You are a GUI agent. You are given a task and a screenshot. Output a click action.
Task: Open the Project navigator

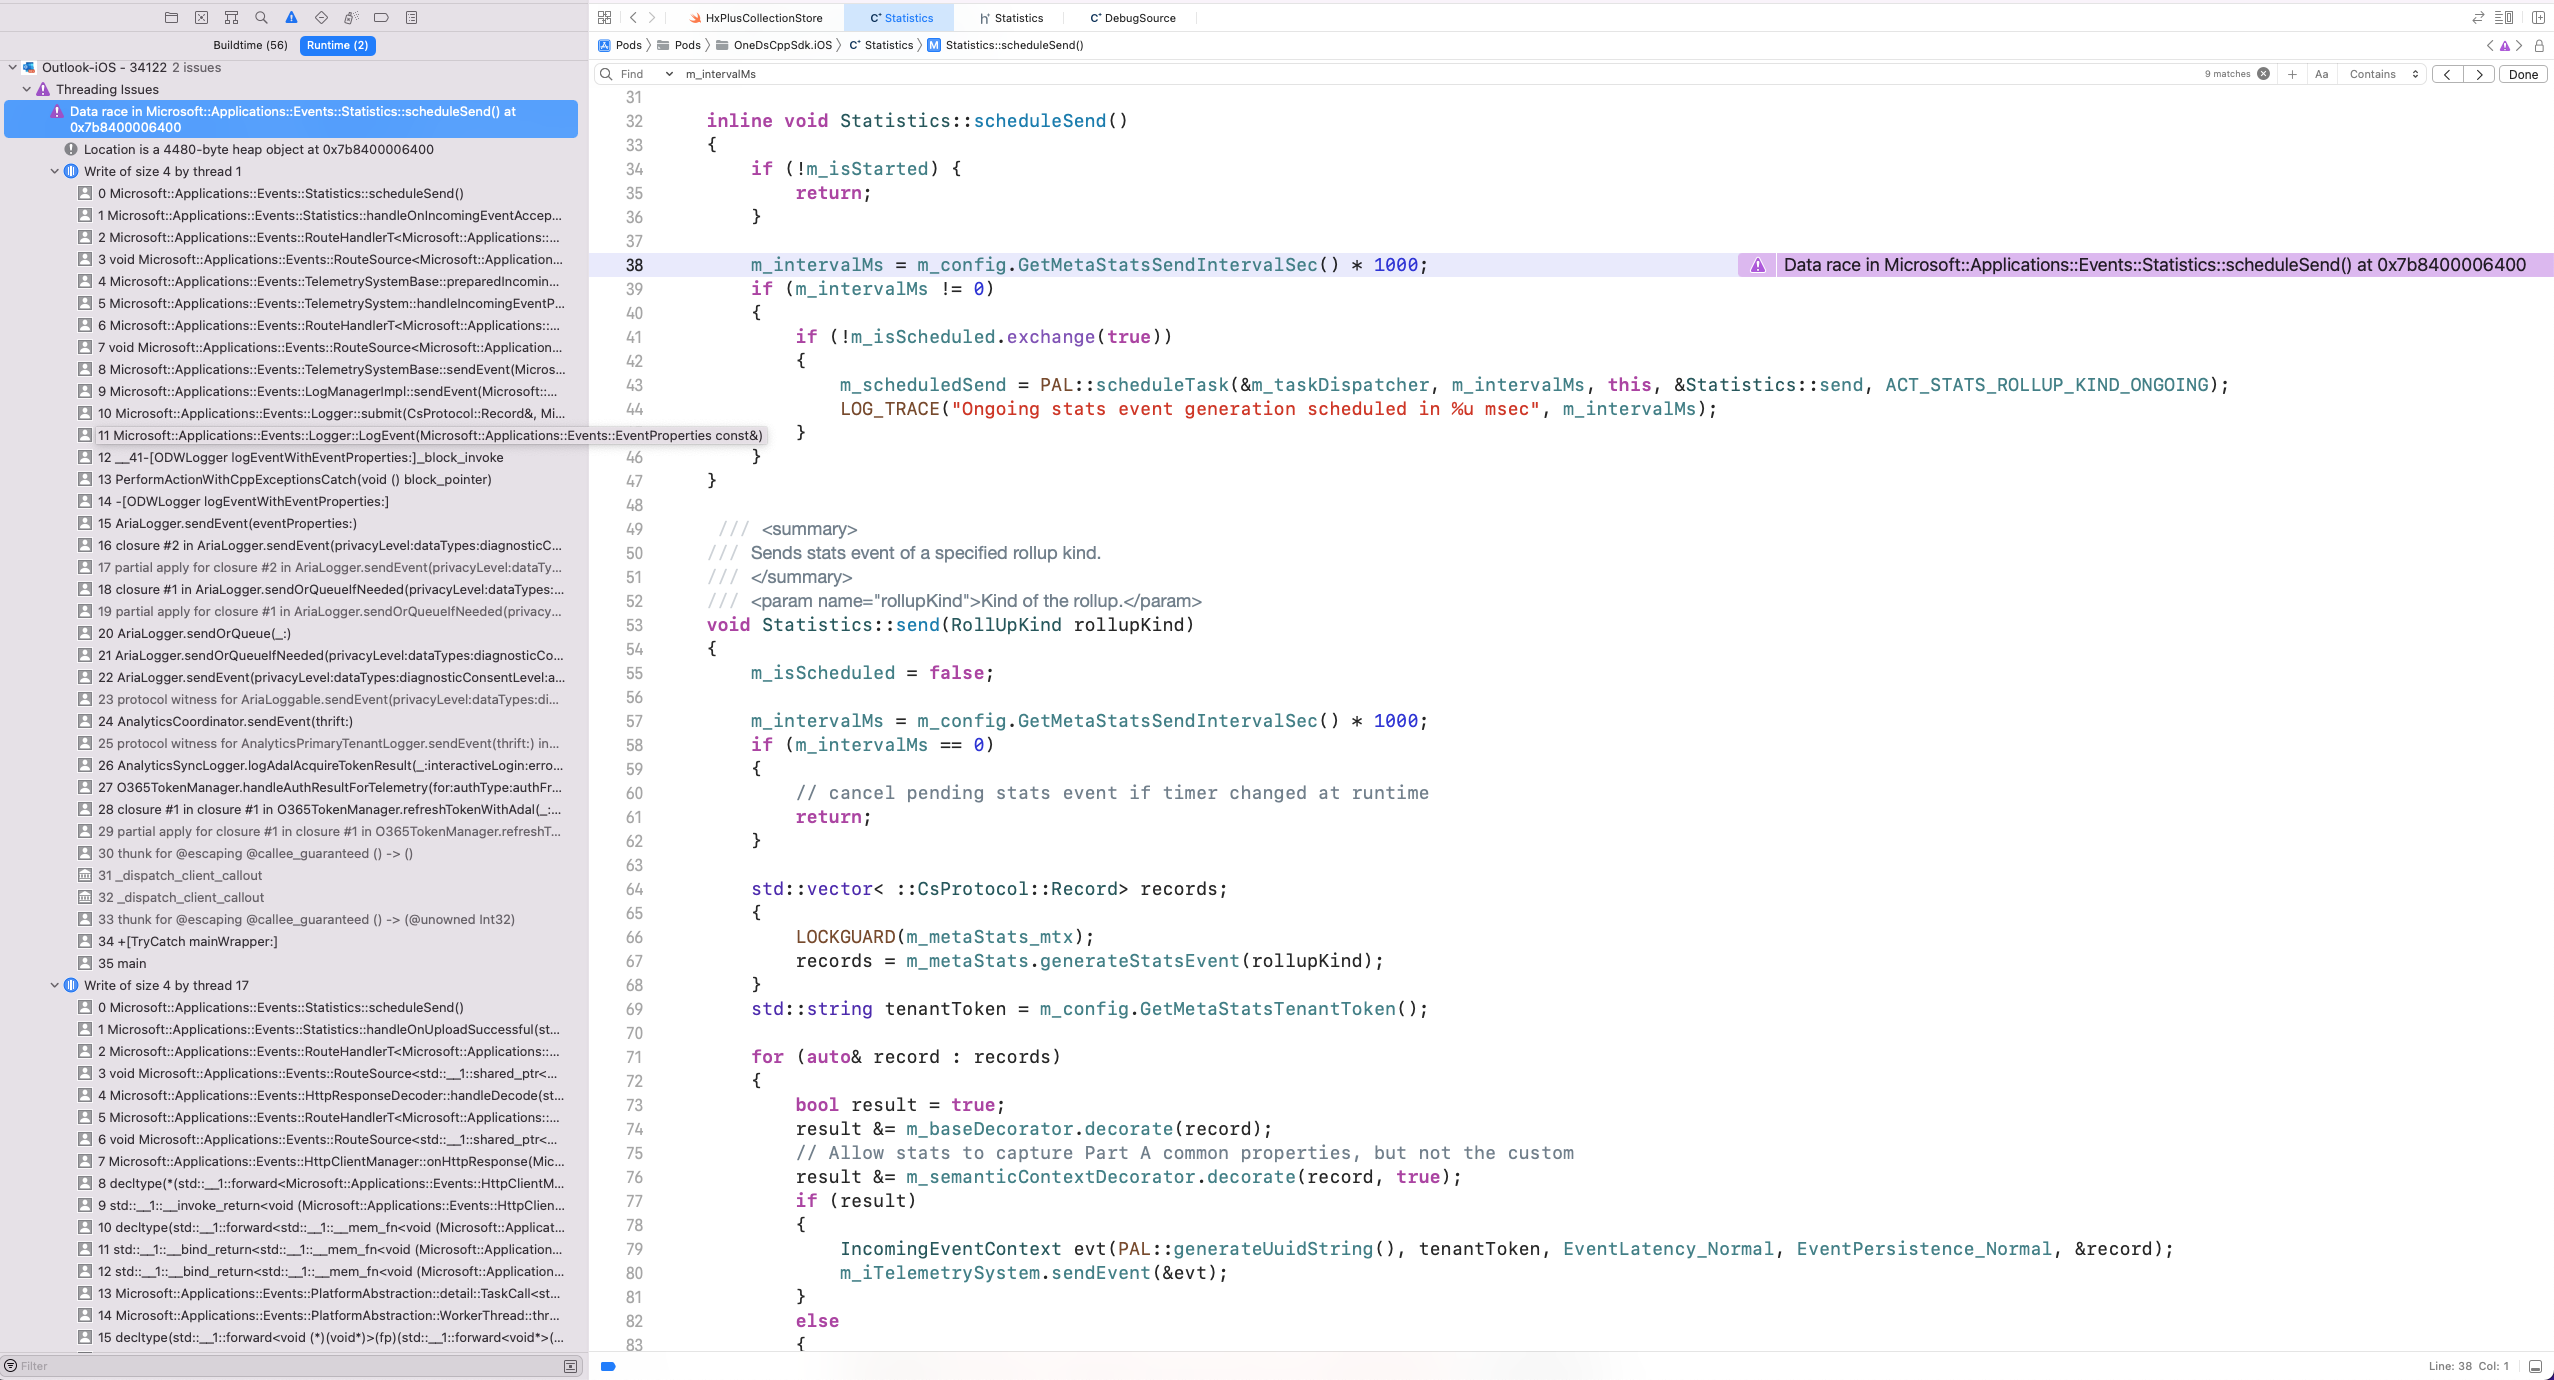point(171,17)
